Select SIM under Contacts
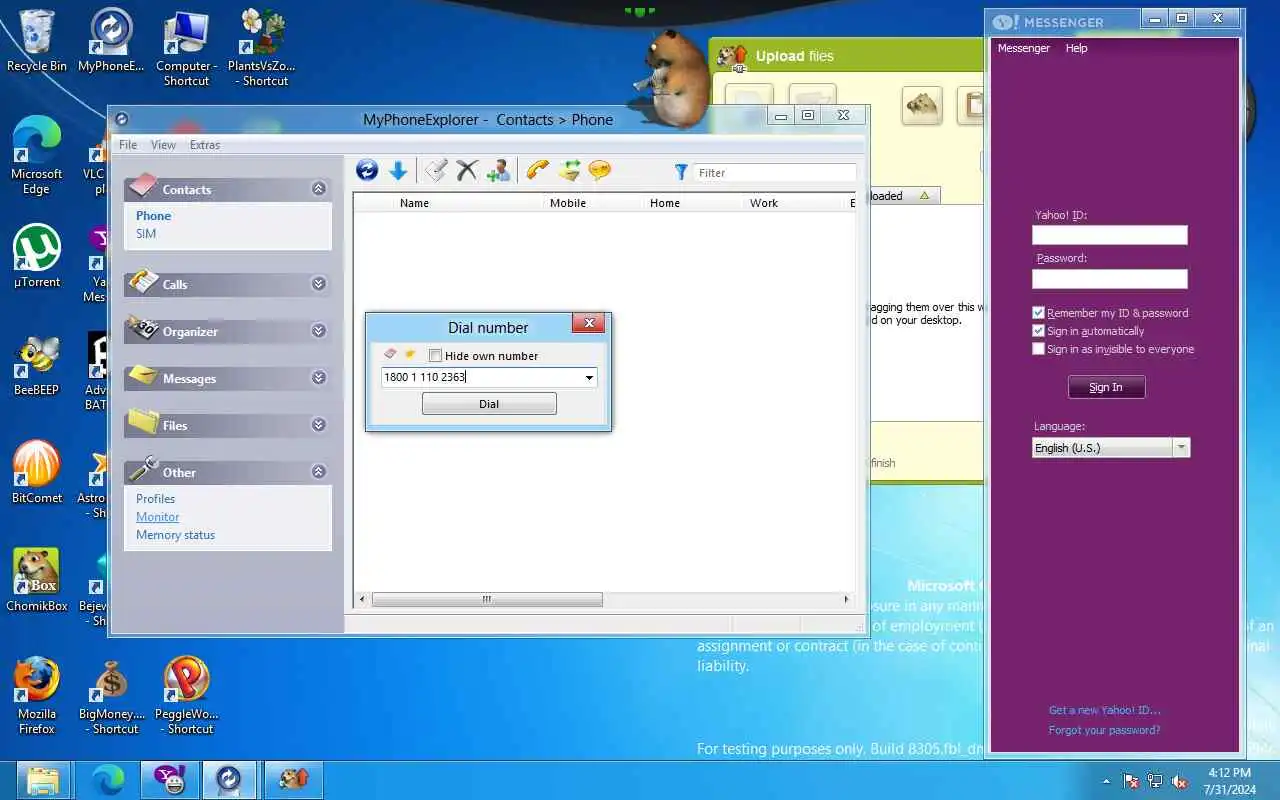Viewport: 1280px width, 800px height. 146,233
